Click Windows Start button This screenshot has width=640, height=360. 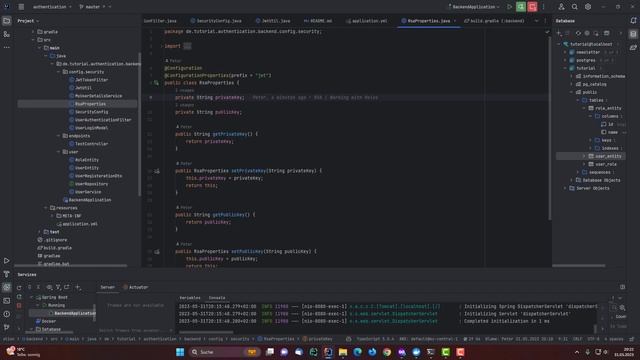tap(180, 352)
